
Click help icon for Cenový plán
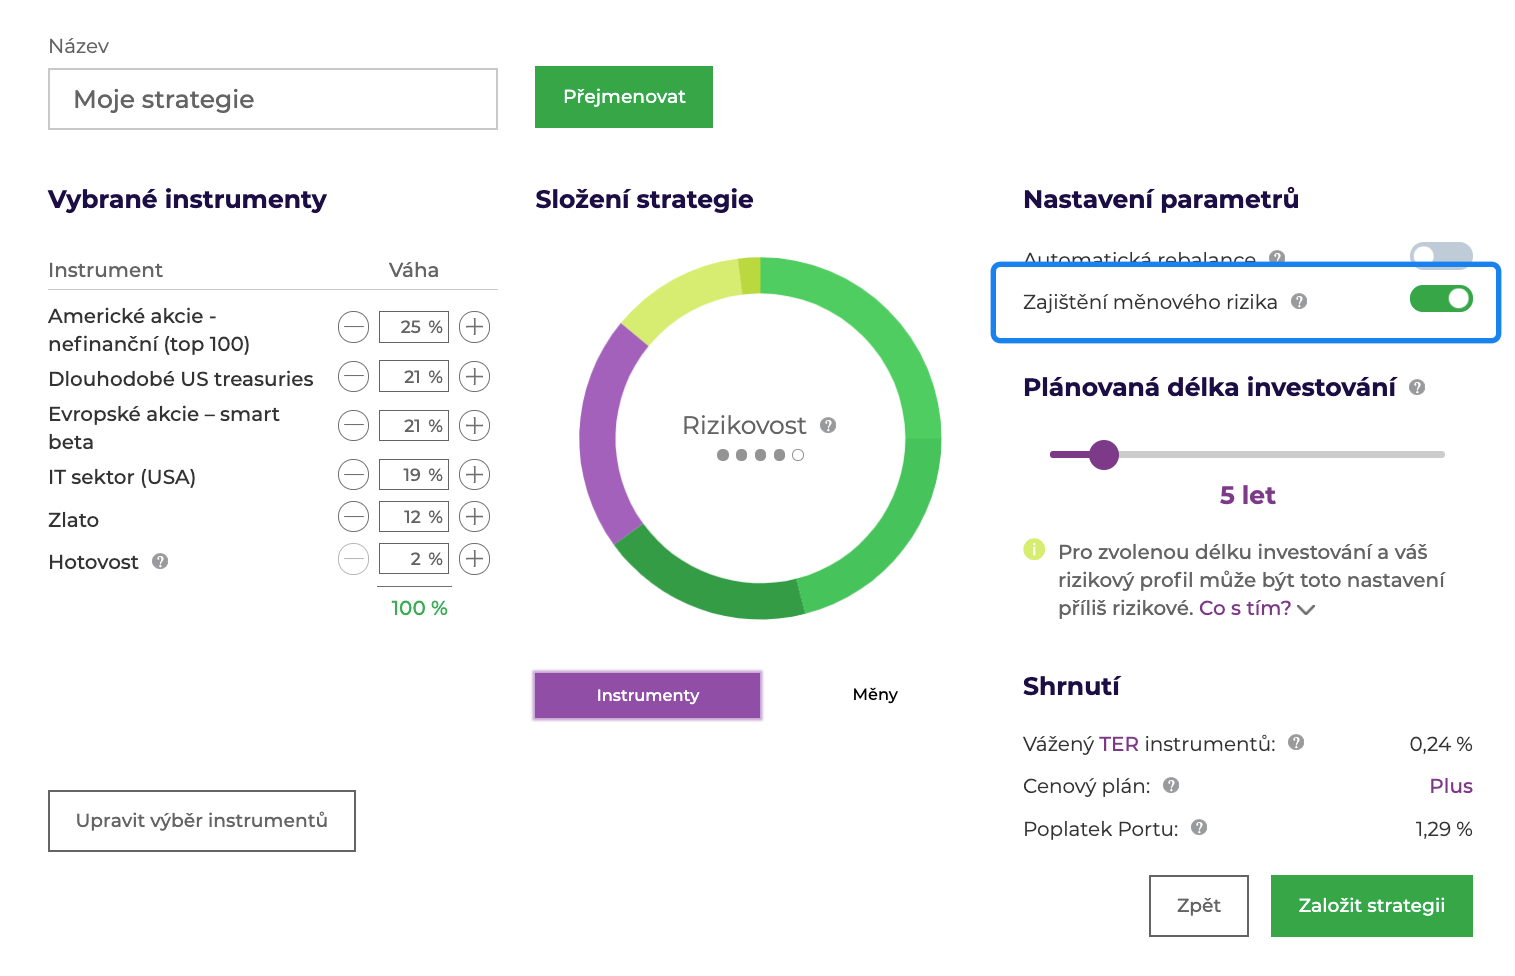(1171, 786)
